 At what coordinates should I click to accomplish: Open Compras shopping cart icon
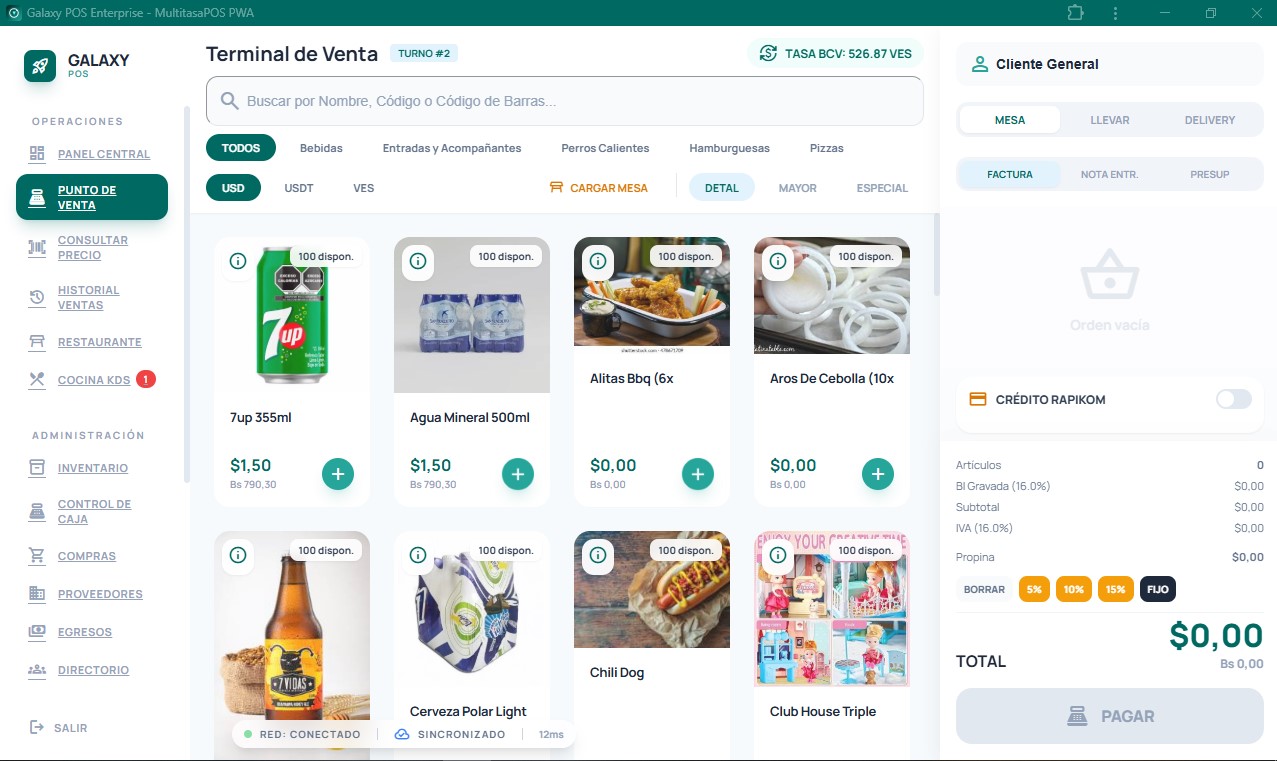pos(37,556)
